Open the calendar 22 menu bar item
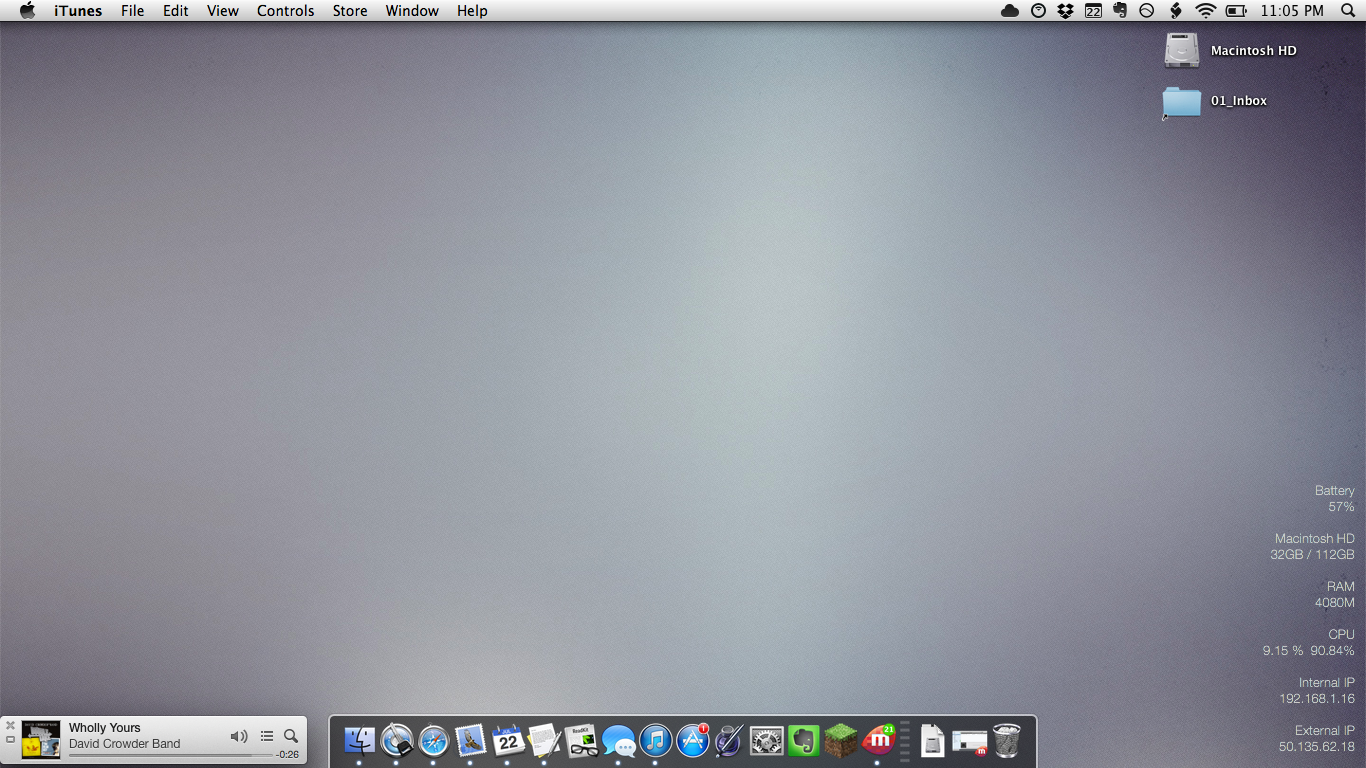This screenshot has width=1366, height=768. tap(1093, 11)
